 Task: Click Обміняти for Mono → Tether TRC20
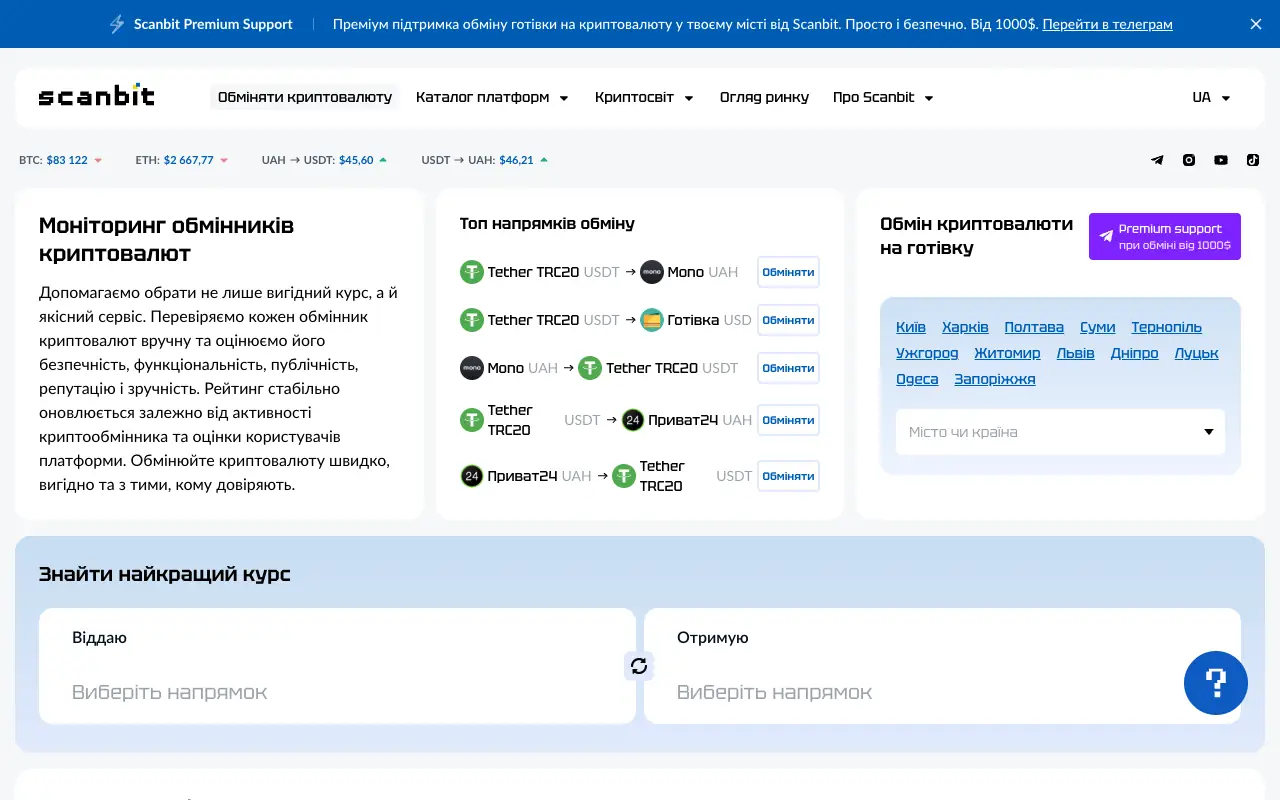(x=788, y=368)
